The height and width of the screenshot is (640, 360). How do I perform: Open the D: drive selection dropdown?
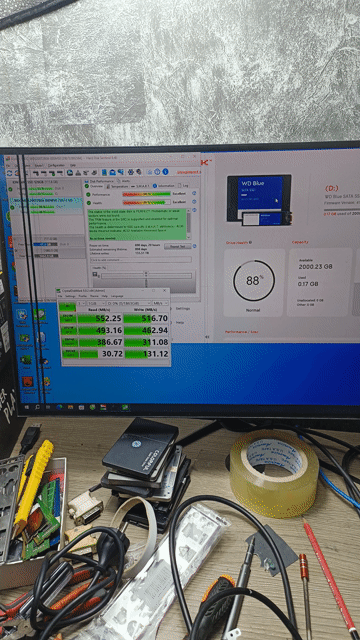point(129,303)
